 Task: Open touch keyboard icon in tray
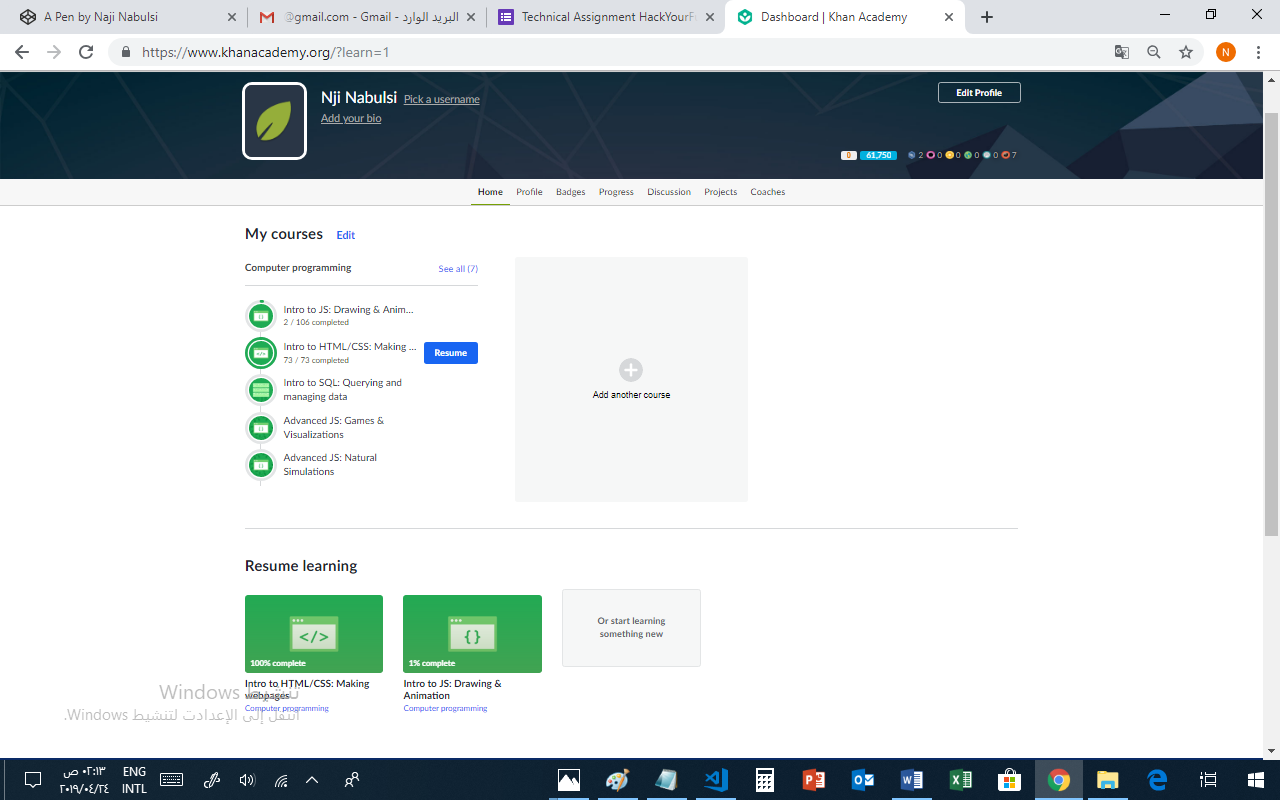point(171,780)
